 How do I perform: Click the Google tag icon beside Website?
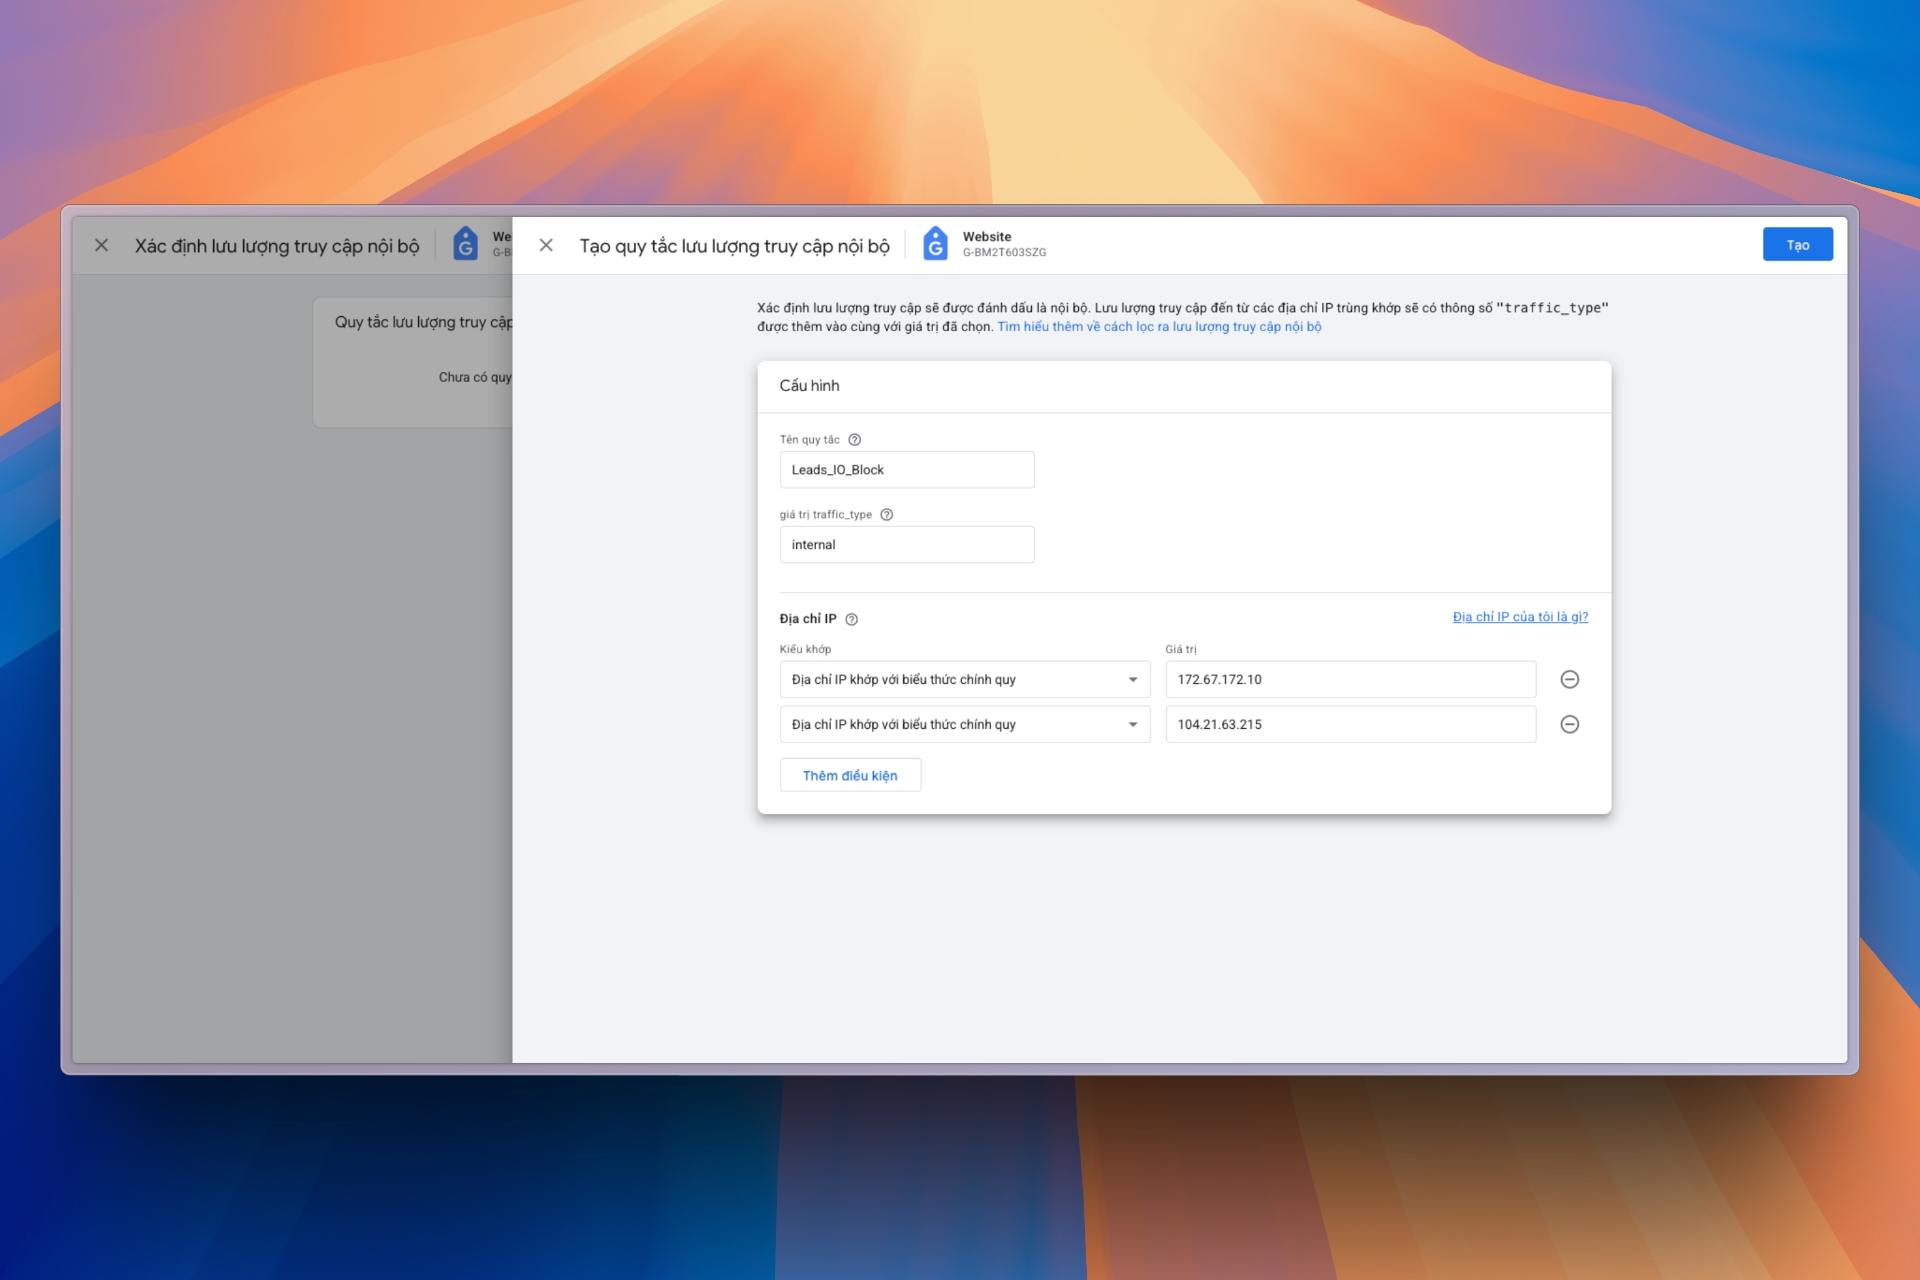(x=935, y=244)
